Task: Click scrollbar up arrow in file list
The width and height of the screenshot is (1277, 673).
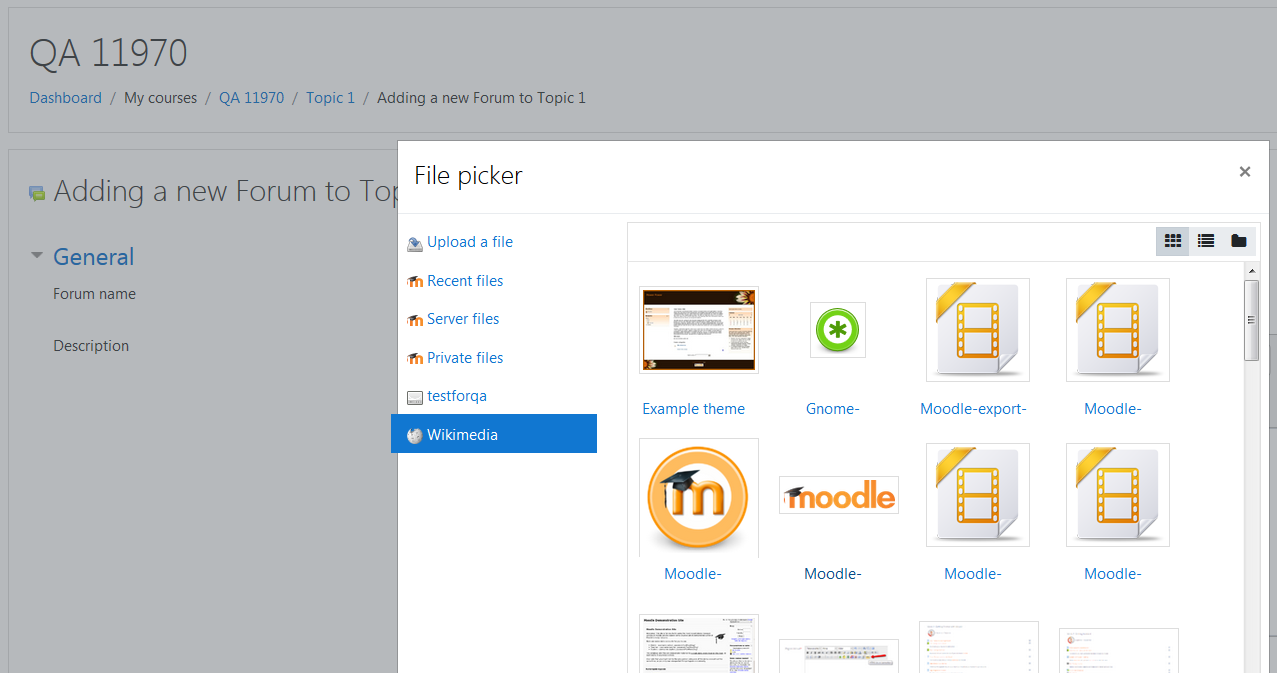Action: [x=1251, y=270]
